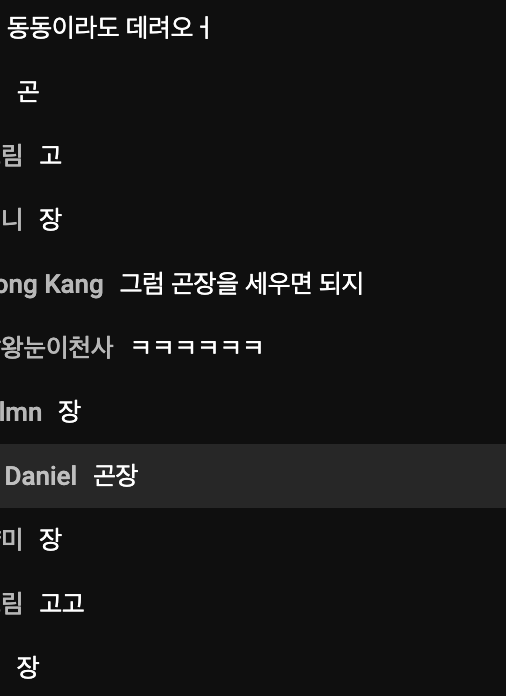This screenshot has height=696, width=506.
Task: Select Daniel's "곤장" message text
Action: (x=115, y=475)
